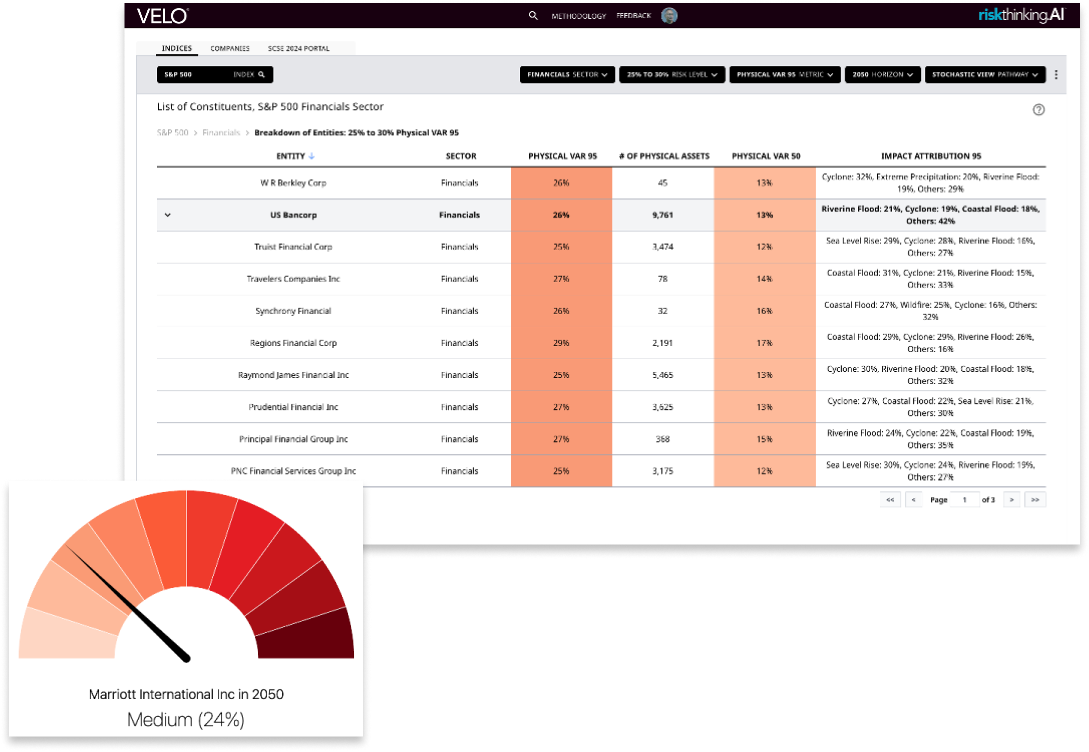Viewport: 1089px width, 752px height.
Task: Select the Synchrony Financial entity
Action: (x=293, y=311)
